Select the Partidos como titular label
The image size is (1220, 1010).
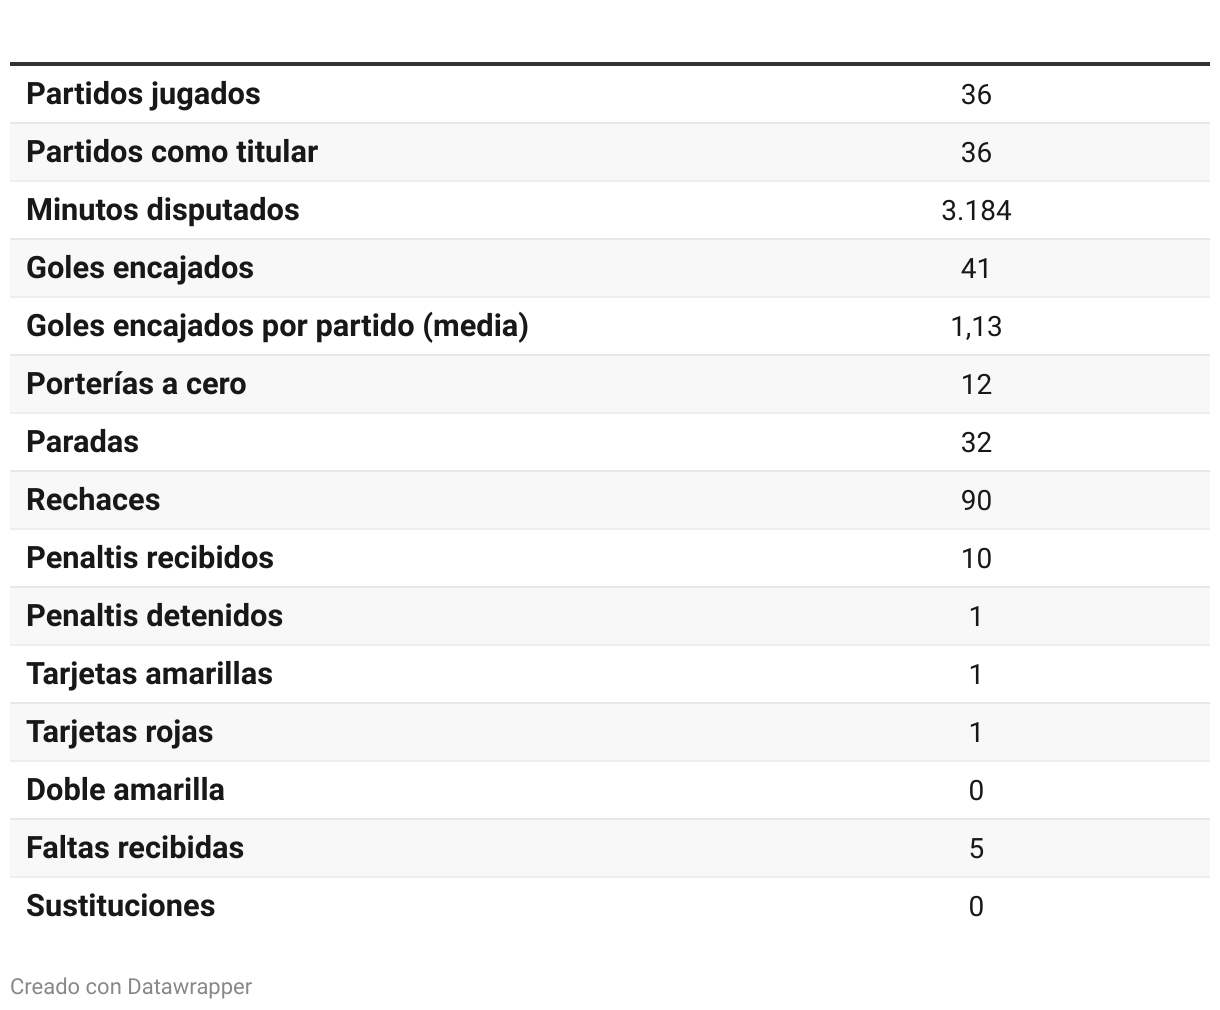coord(172,152)
